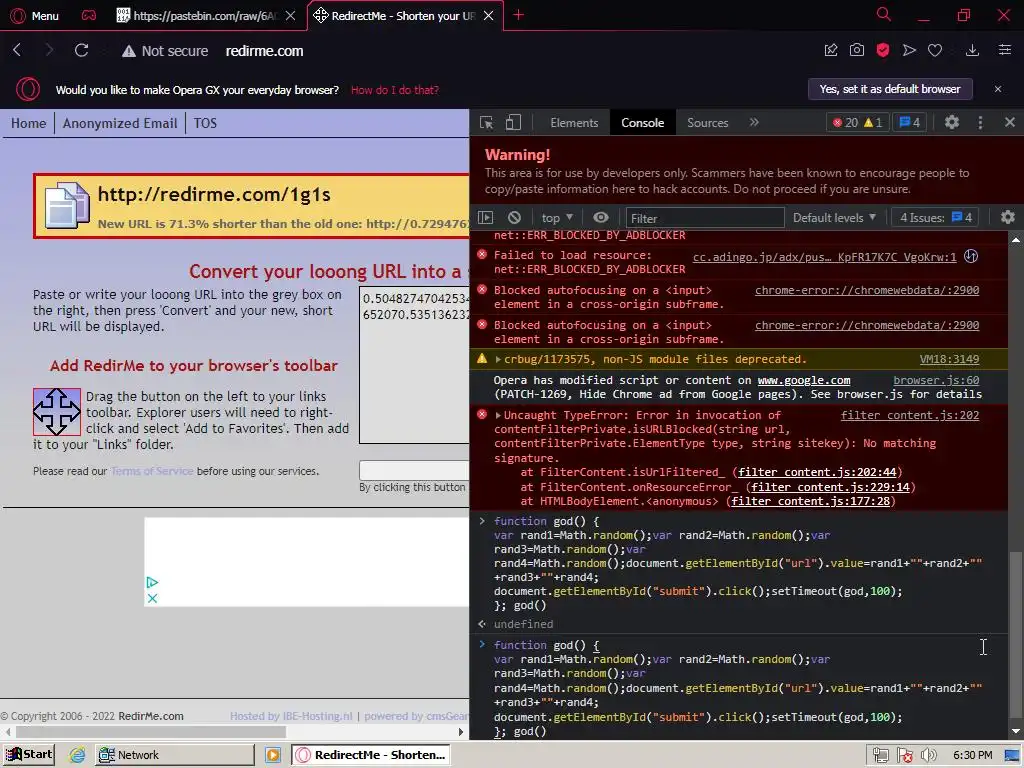Click 'How do I do that?' link
Screen dimensions: 1024x768
pos(394,90)
